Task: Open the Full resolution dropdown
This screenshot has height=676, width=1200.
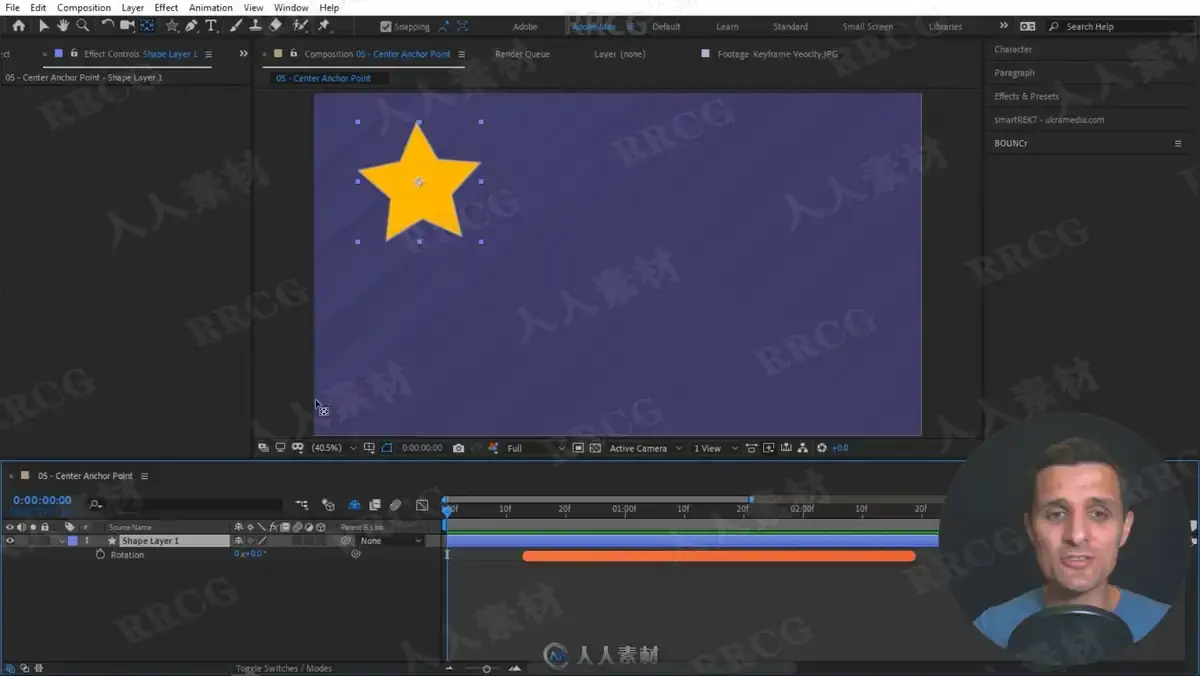Action: click(535, 448)
